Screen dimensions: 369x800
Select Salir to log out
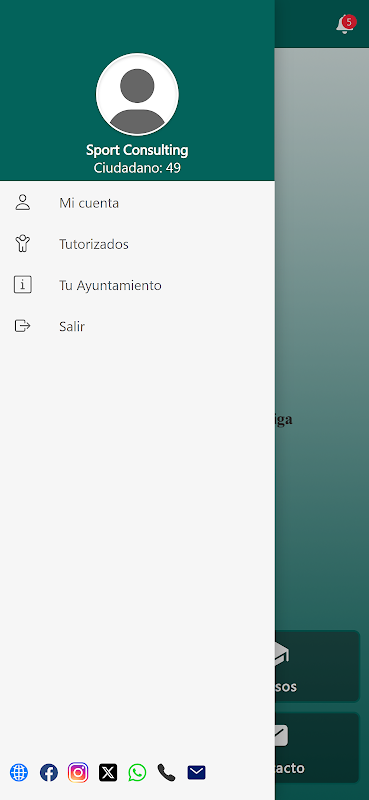pyautogui.click(x=137, y=326)
